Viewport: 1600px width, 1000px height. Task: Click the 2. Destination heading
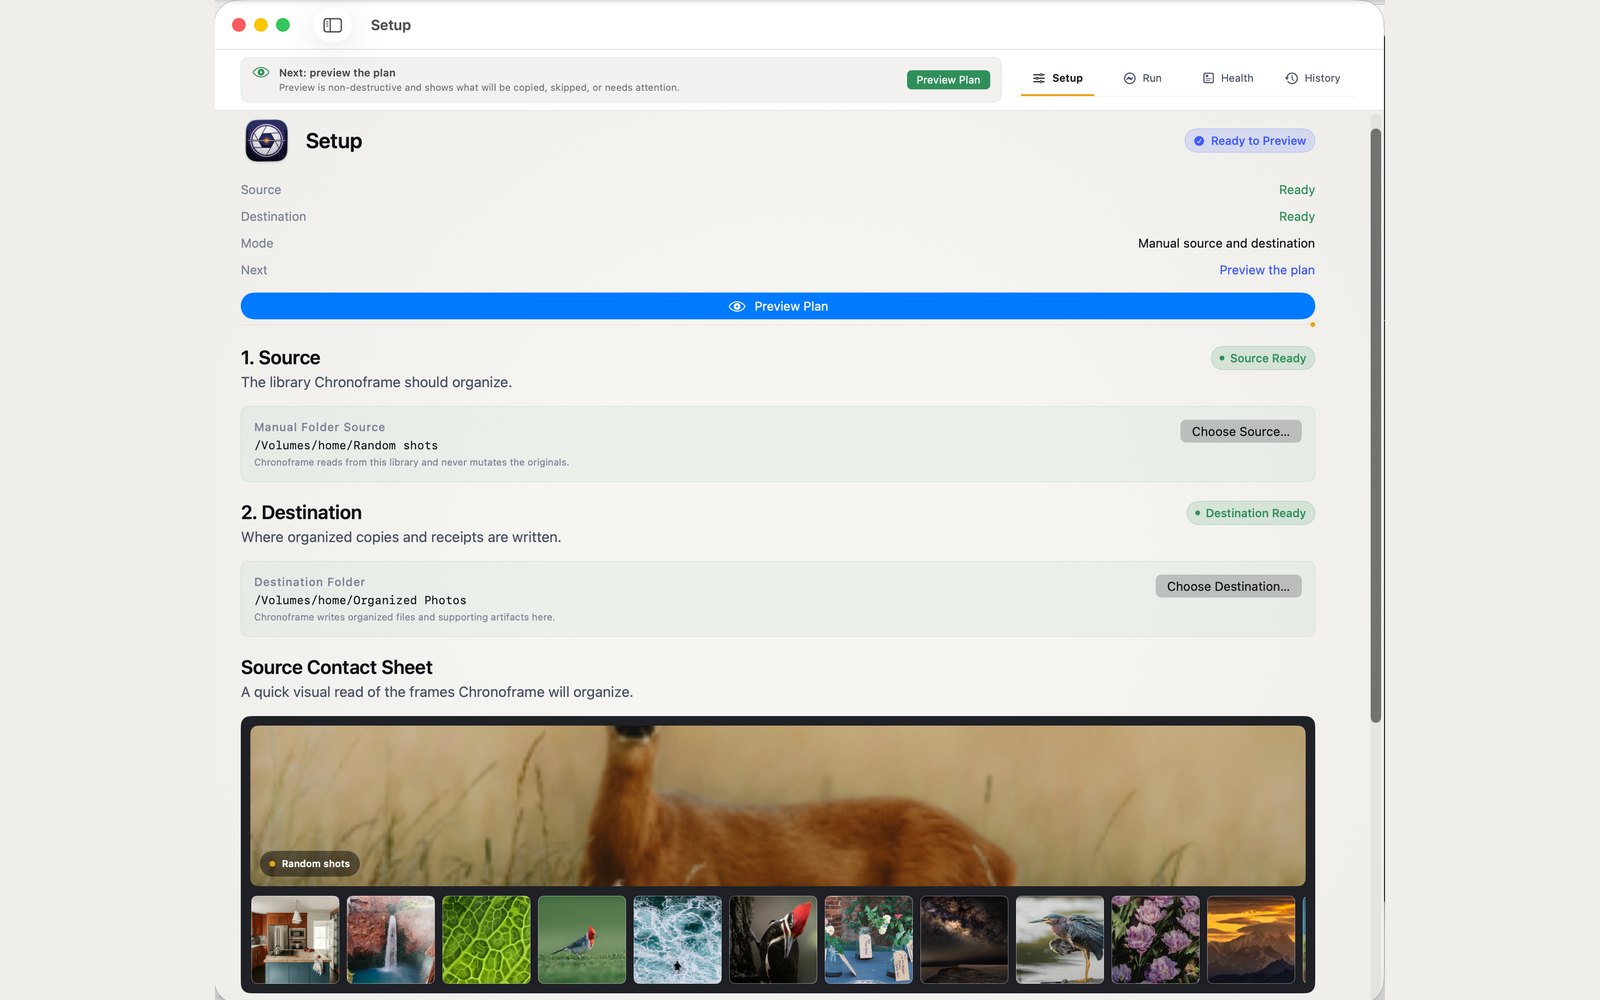301,513
